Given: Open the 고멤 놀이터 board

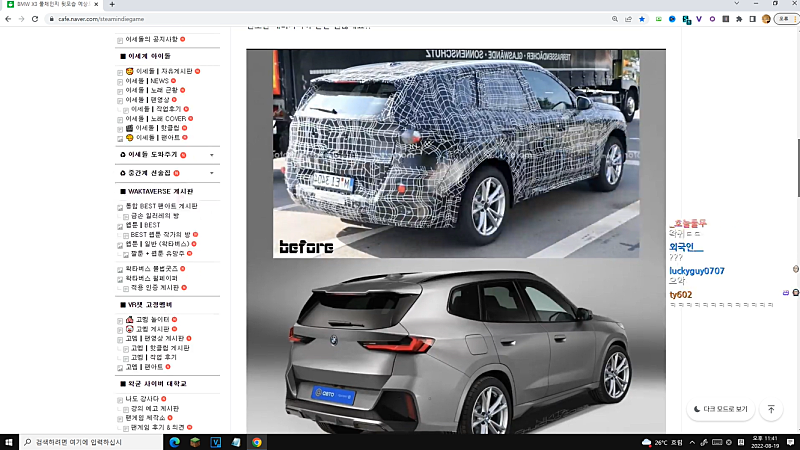Looking at the screenshot, I should click(153, 319).
